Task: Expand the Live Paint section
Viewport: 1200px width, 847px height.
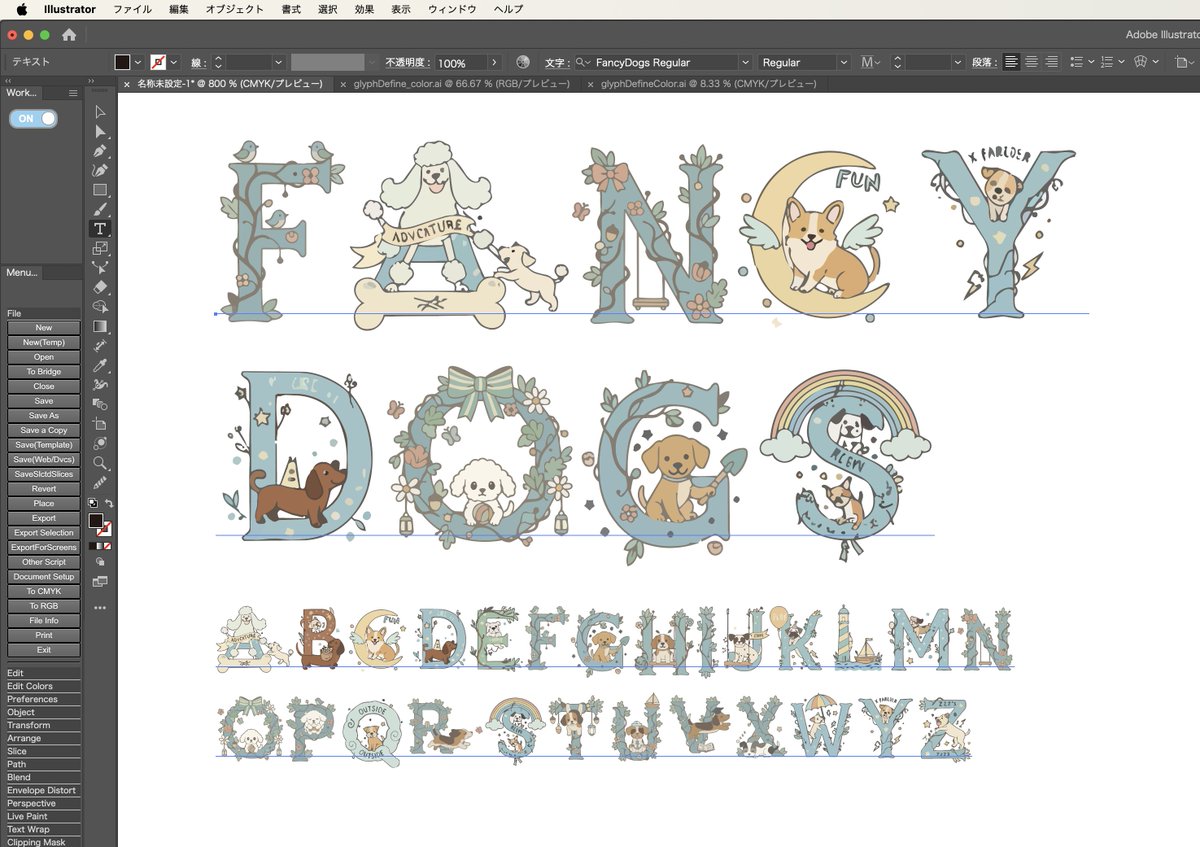Action: point(27,817)
